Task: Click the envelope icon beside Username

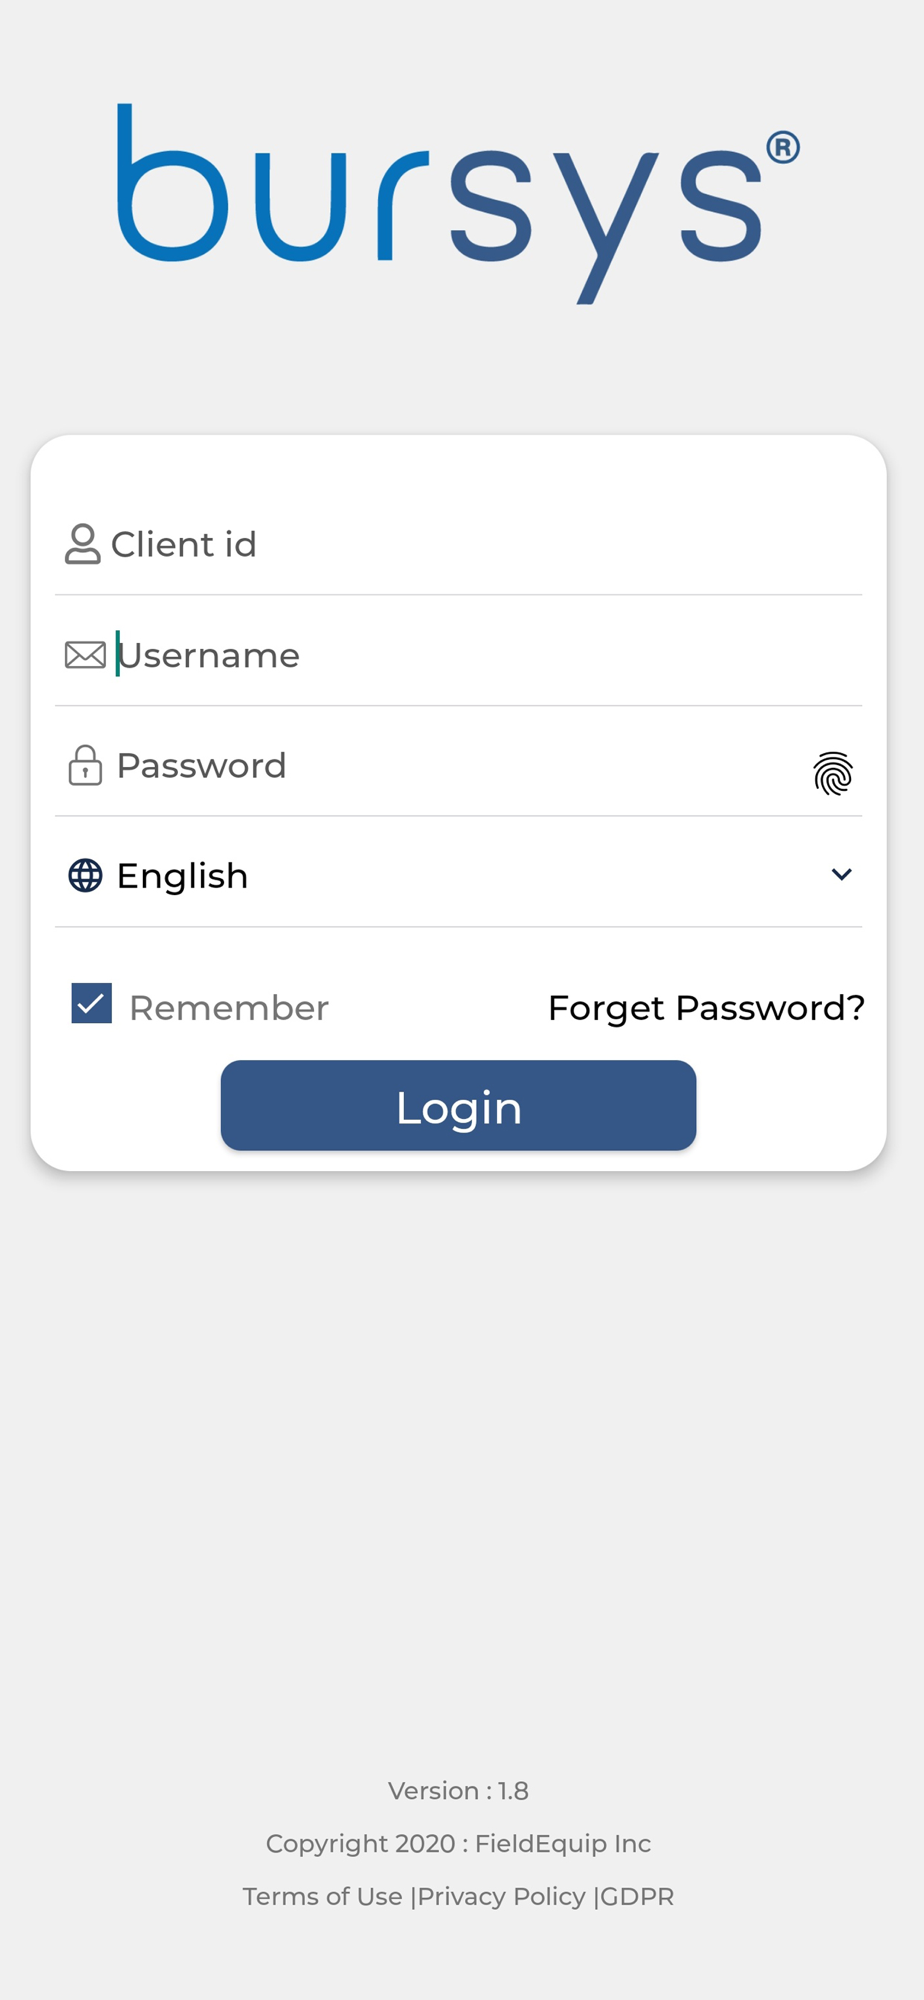Action: point(85,655)
